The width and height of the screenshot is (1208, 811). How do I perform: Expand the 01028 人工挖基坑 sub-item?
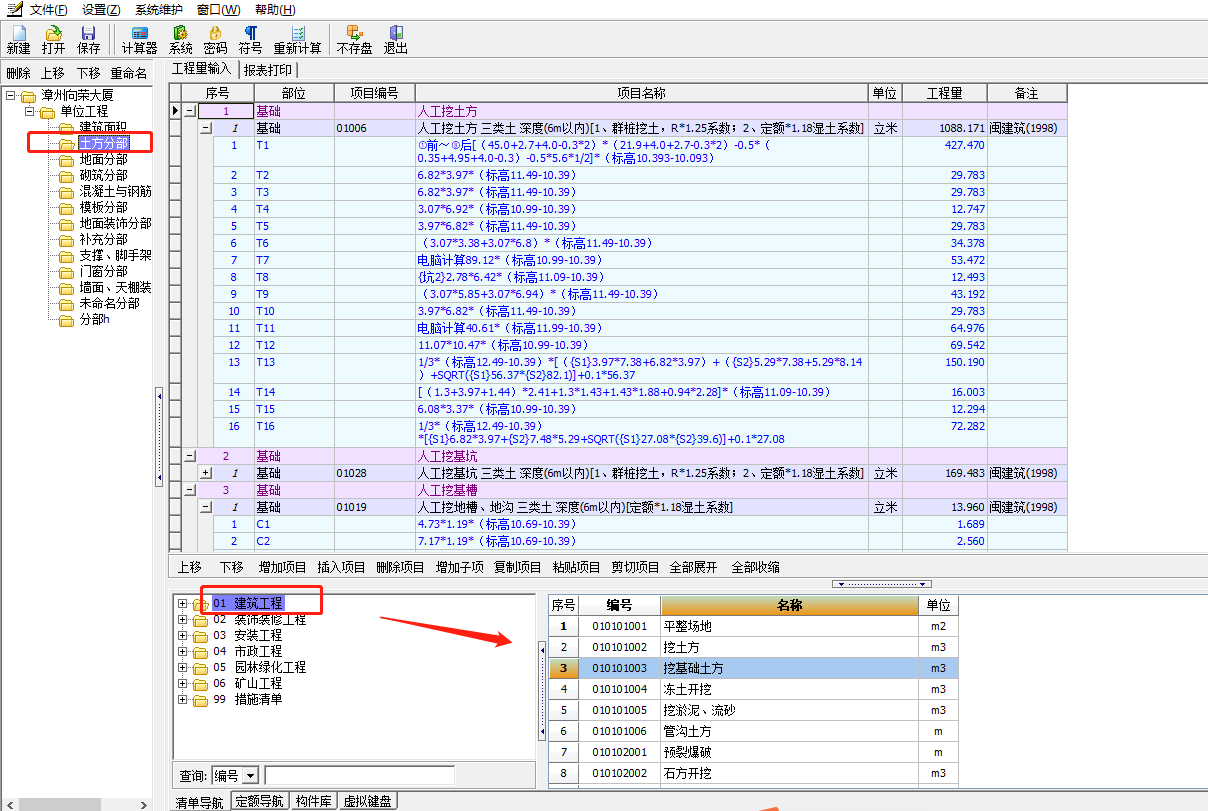point(206,473)
